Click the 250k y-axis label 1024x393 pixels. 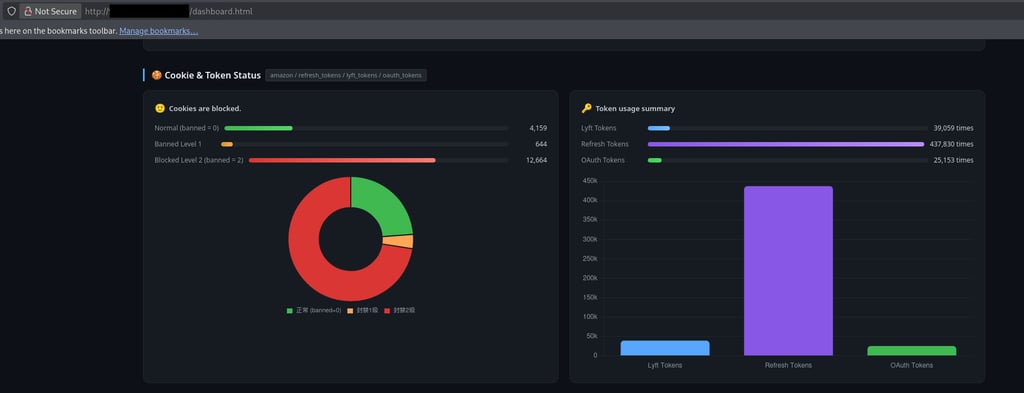[590, 259]
